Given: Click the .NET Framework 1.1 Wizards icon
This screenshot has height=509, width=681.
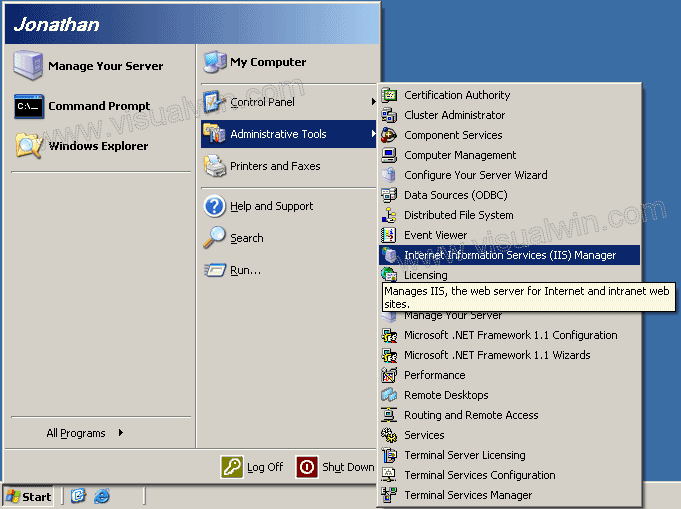Looking at the screenshot, I should [389, 355].
